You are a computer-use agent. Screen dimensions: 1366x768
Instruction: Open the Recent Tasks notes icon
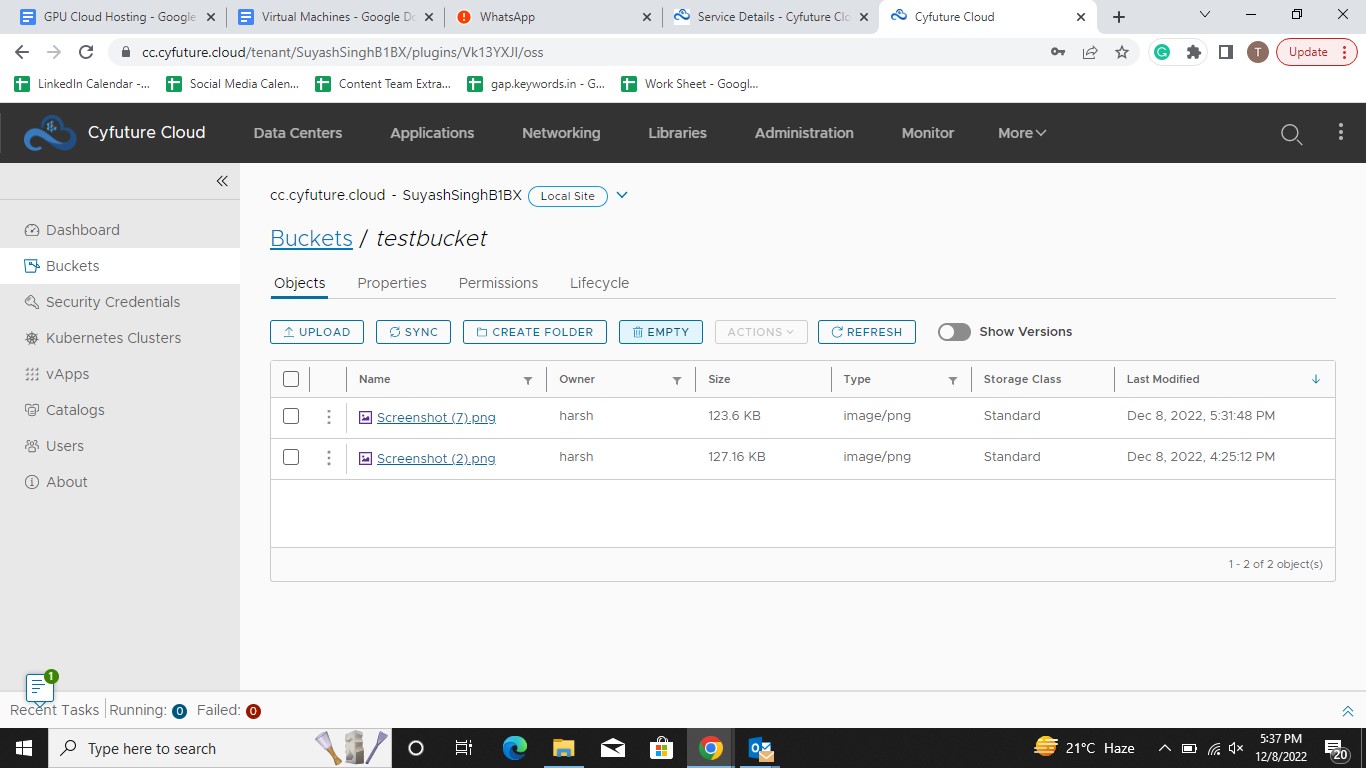(40, 688)
